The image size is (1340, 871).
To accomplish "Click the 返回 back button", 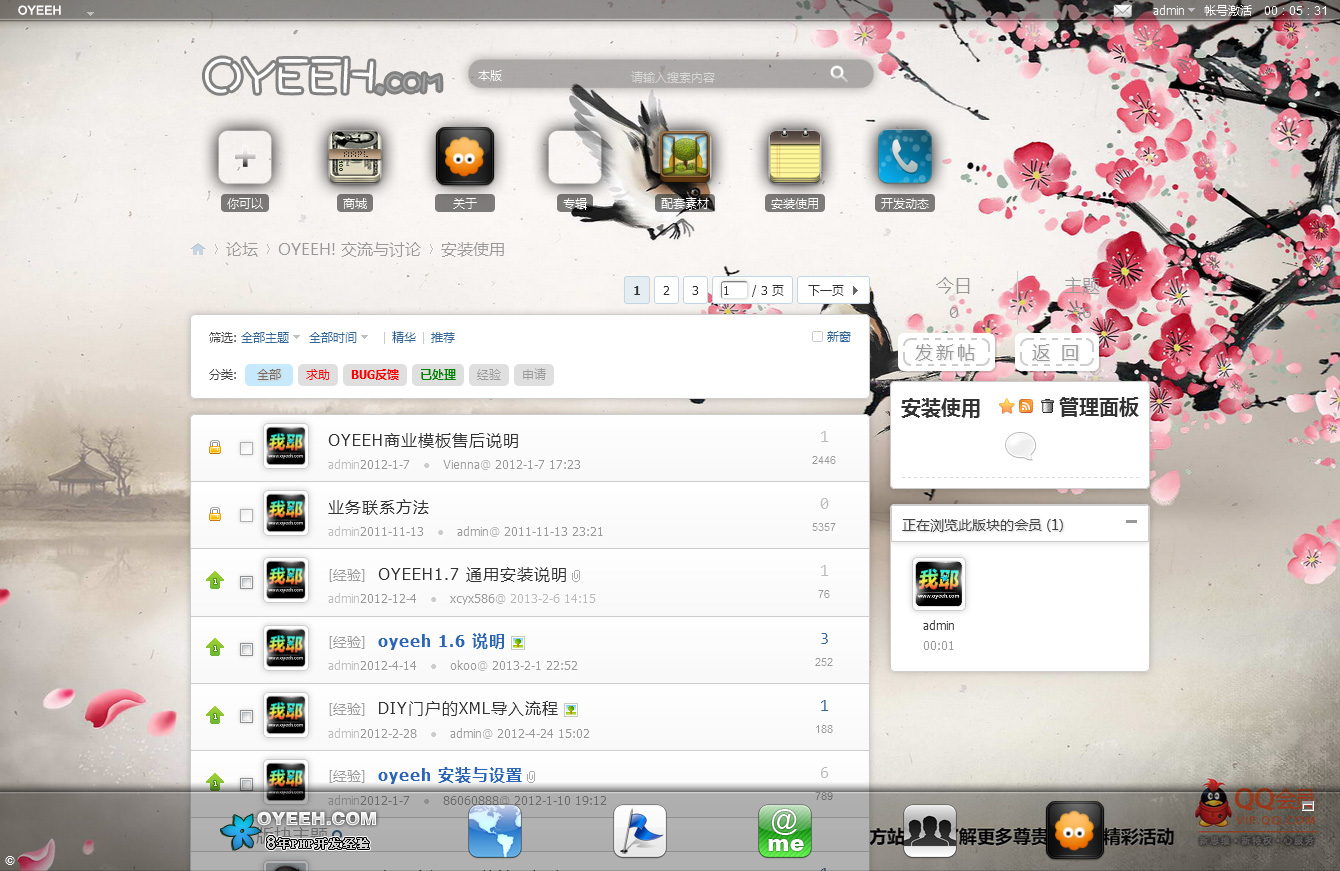I will 1057,353.
